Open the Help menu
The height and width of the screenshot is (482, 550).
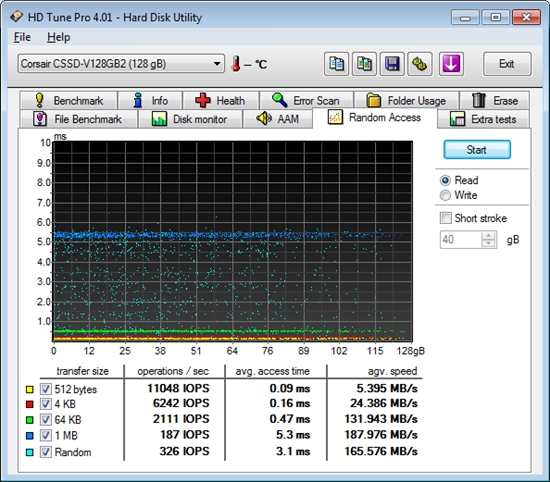pos(59,37)
